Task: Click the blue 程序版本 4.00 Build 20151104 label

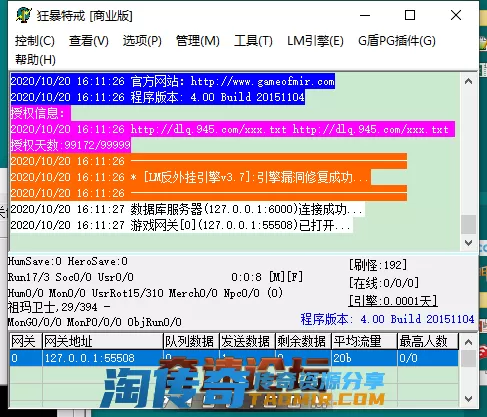Action: [387, 319]
